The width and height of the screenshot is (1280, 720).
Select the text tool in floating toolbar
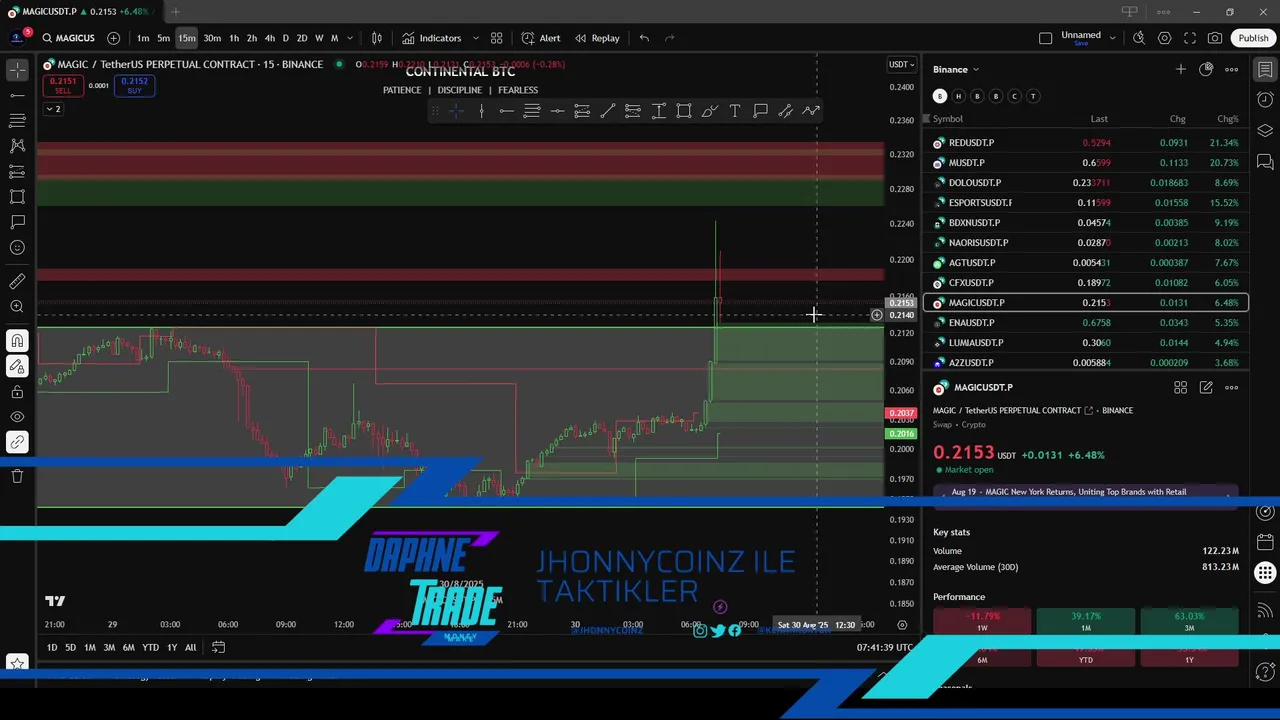[735, 111]
